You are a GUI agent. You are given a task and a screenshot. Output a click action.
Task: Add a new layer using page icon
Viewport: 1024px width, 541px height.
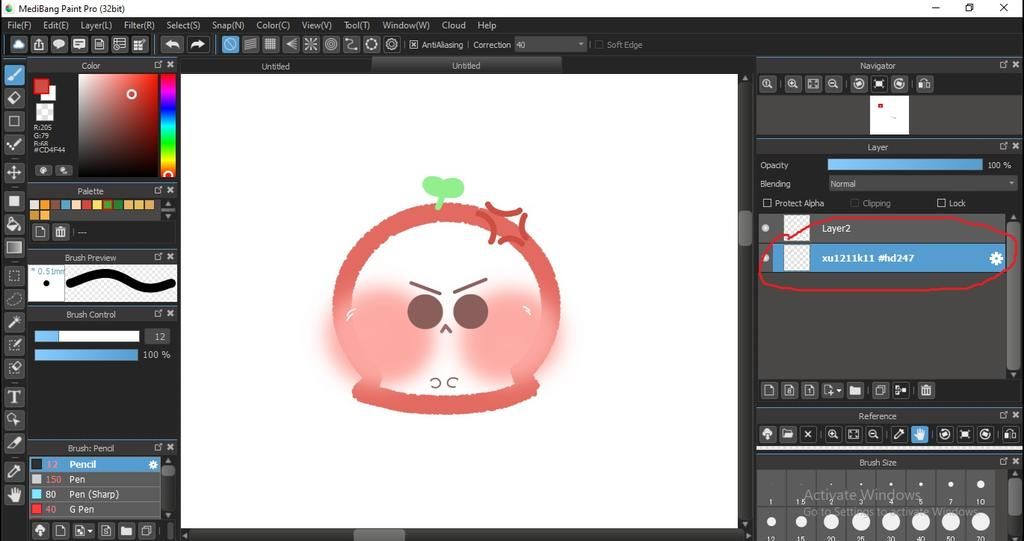coord(769,391)
